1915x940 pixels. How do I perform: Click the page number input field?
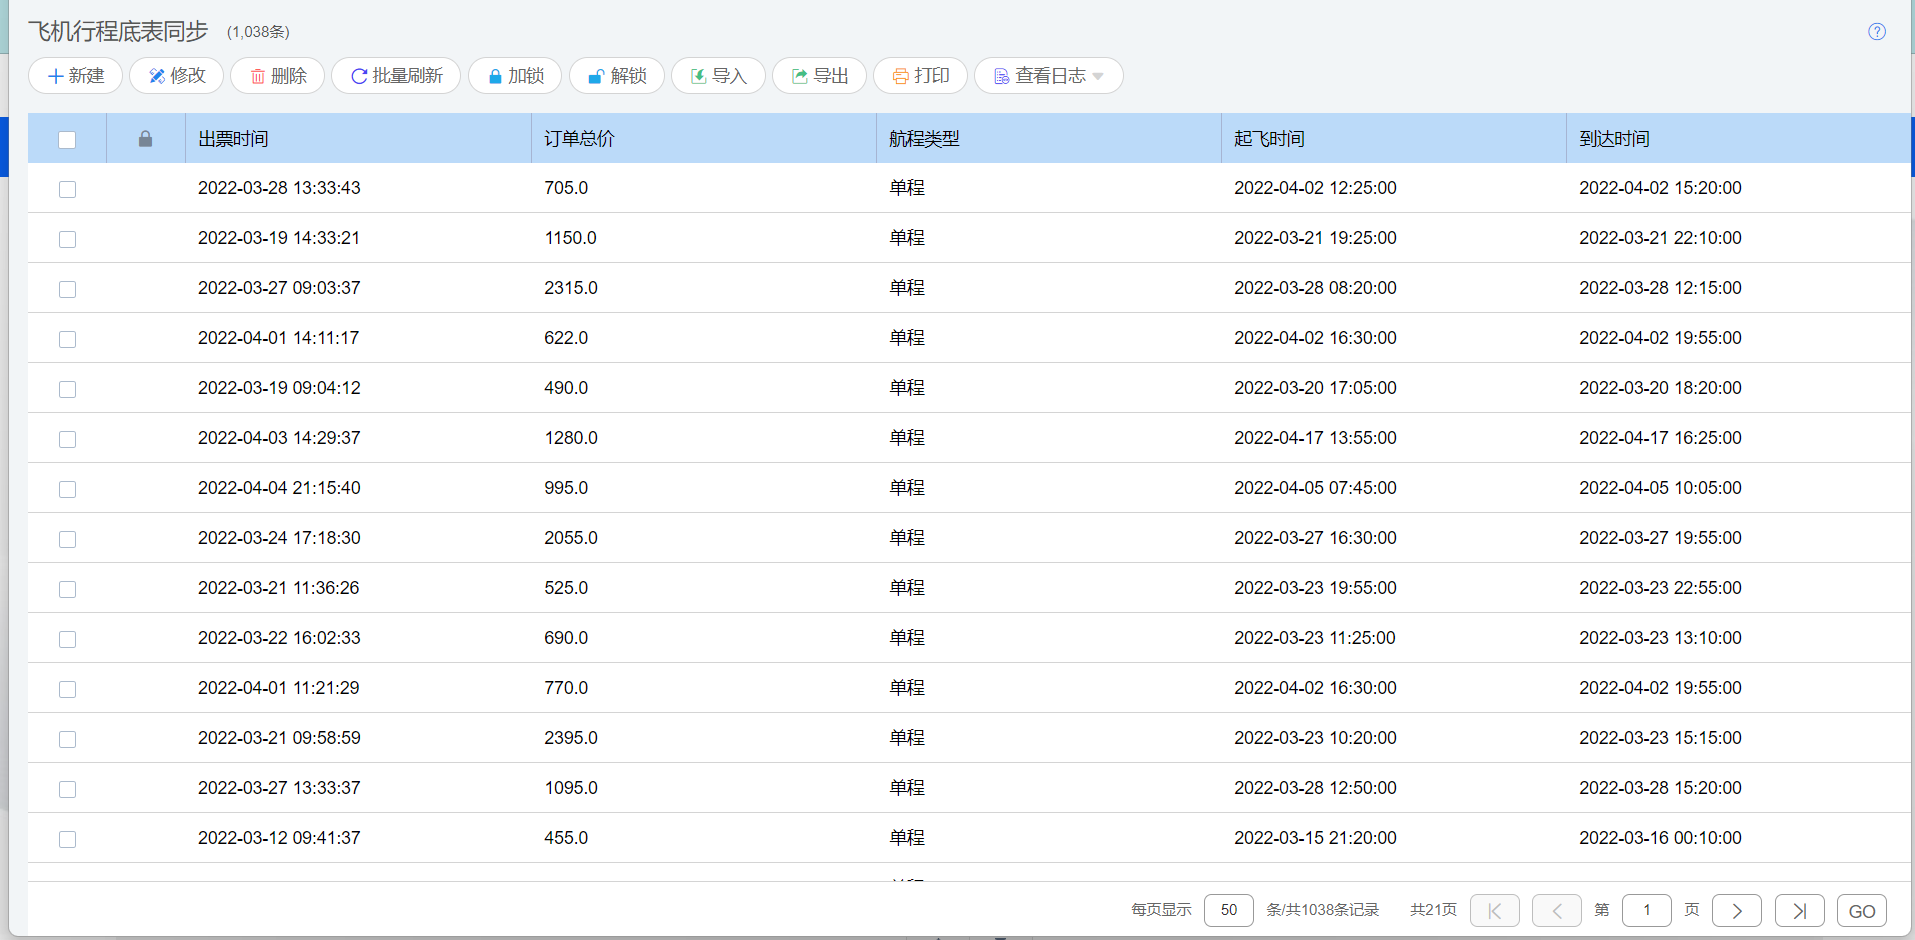tap(1646, 910)
